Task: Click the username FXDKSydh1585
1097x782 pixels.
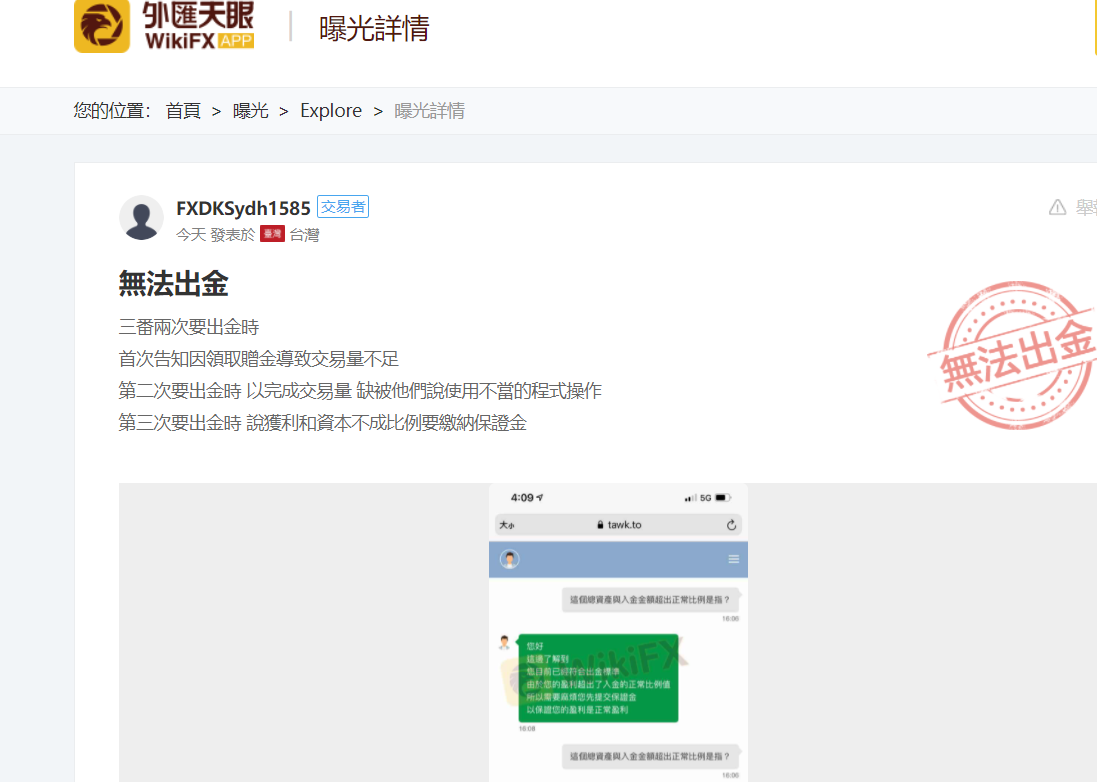Action: (x=243, y=208)
